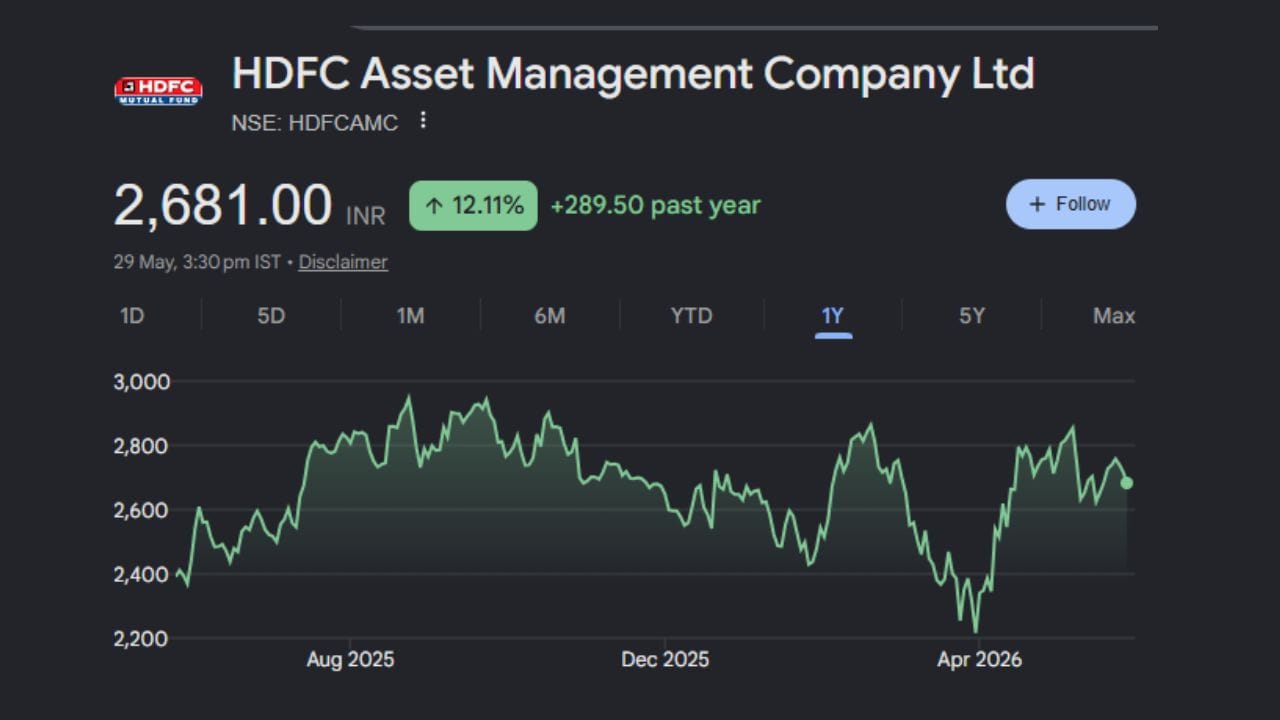The image size is (1280, 720).
Task: Open the three-dot options menu beside HDFCAMC
Action: [423, 121]
